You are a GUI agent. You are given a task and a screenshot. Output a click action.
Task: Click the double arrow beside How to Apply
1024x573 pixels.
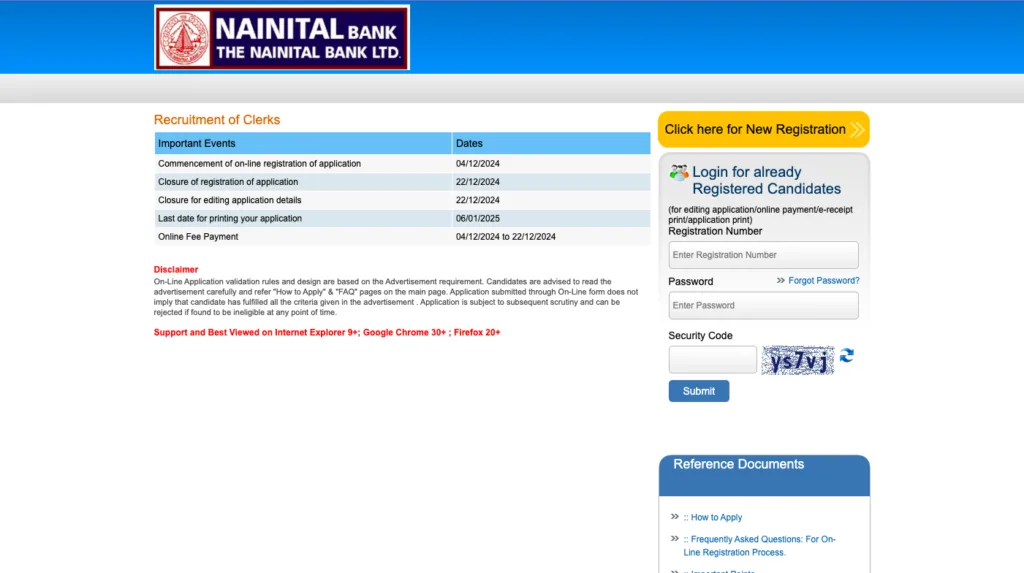(x=675, y=517)
